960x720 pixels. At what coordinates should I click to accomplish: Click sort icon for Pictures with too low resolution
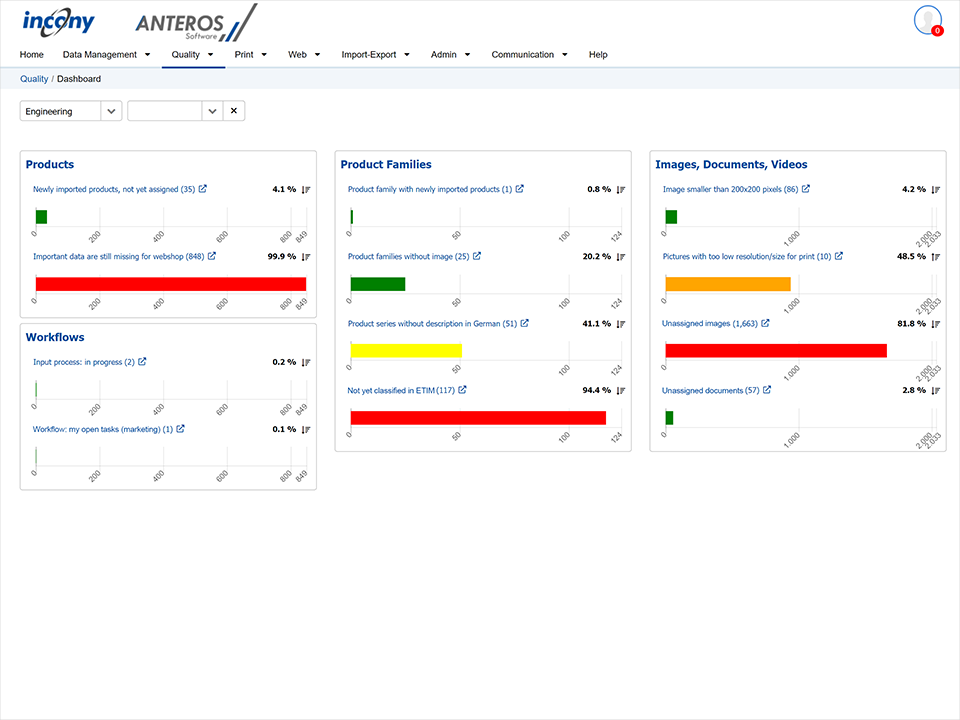(936, 256)
